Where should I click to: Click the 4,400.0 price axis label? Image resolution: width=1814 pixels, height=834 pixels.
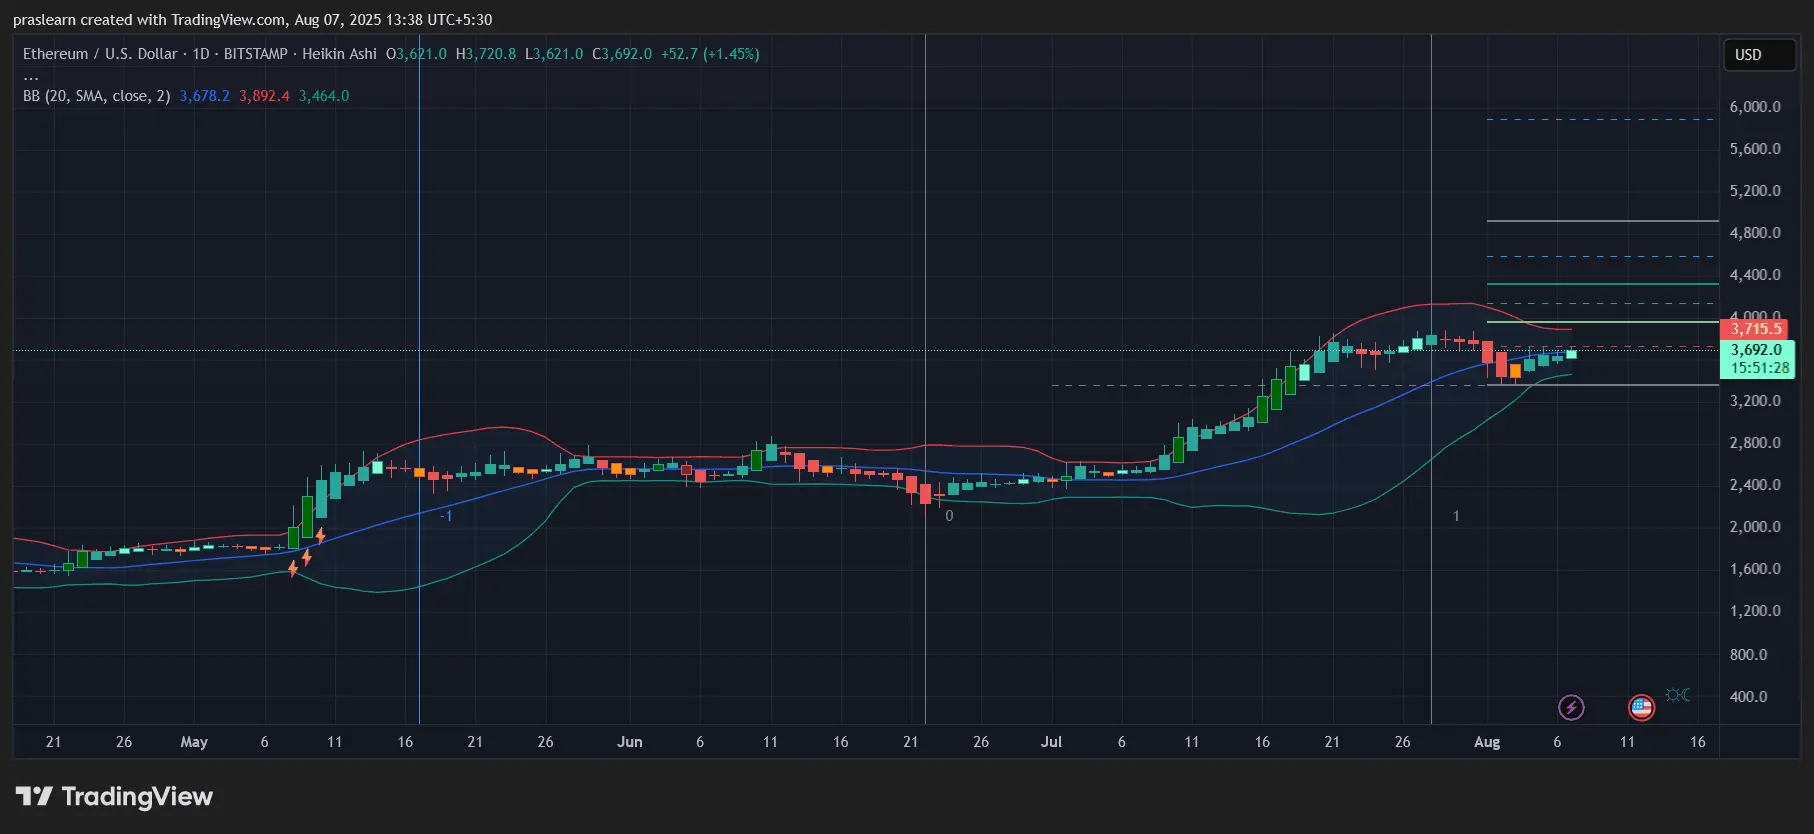tap(1755, 275)
